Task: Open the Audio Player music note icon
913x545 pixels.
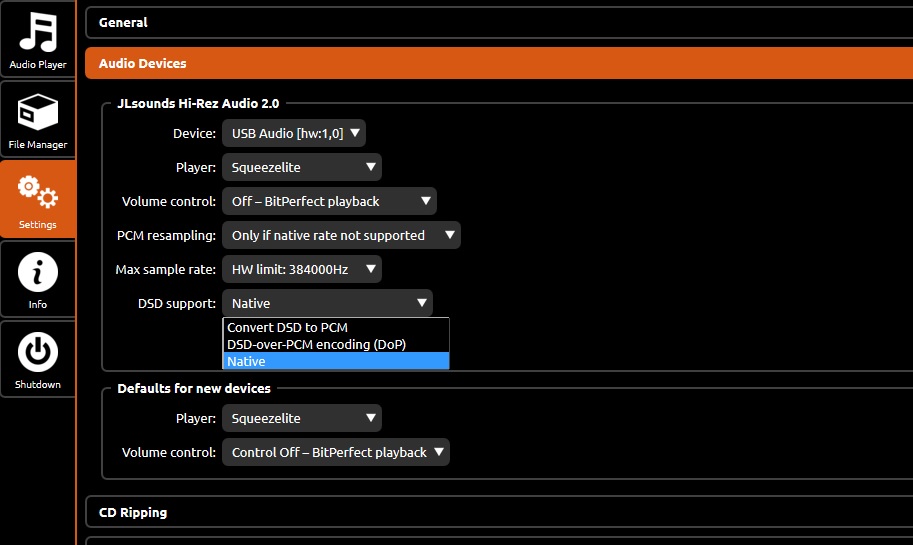Action: pyautogui.click(x=38, y=33)
